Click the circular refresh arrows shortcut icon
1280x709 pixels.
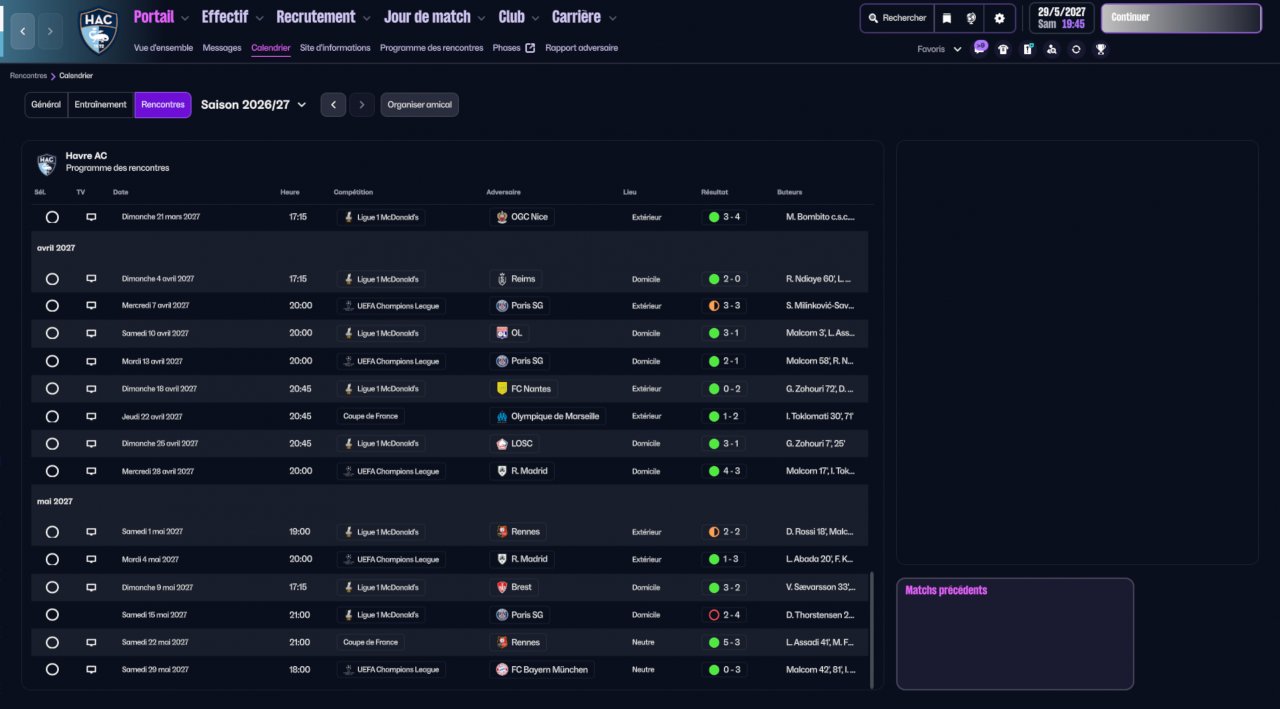(x=1076, y=49)
